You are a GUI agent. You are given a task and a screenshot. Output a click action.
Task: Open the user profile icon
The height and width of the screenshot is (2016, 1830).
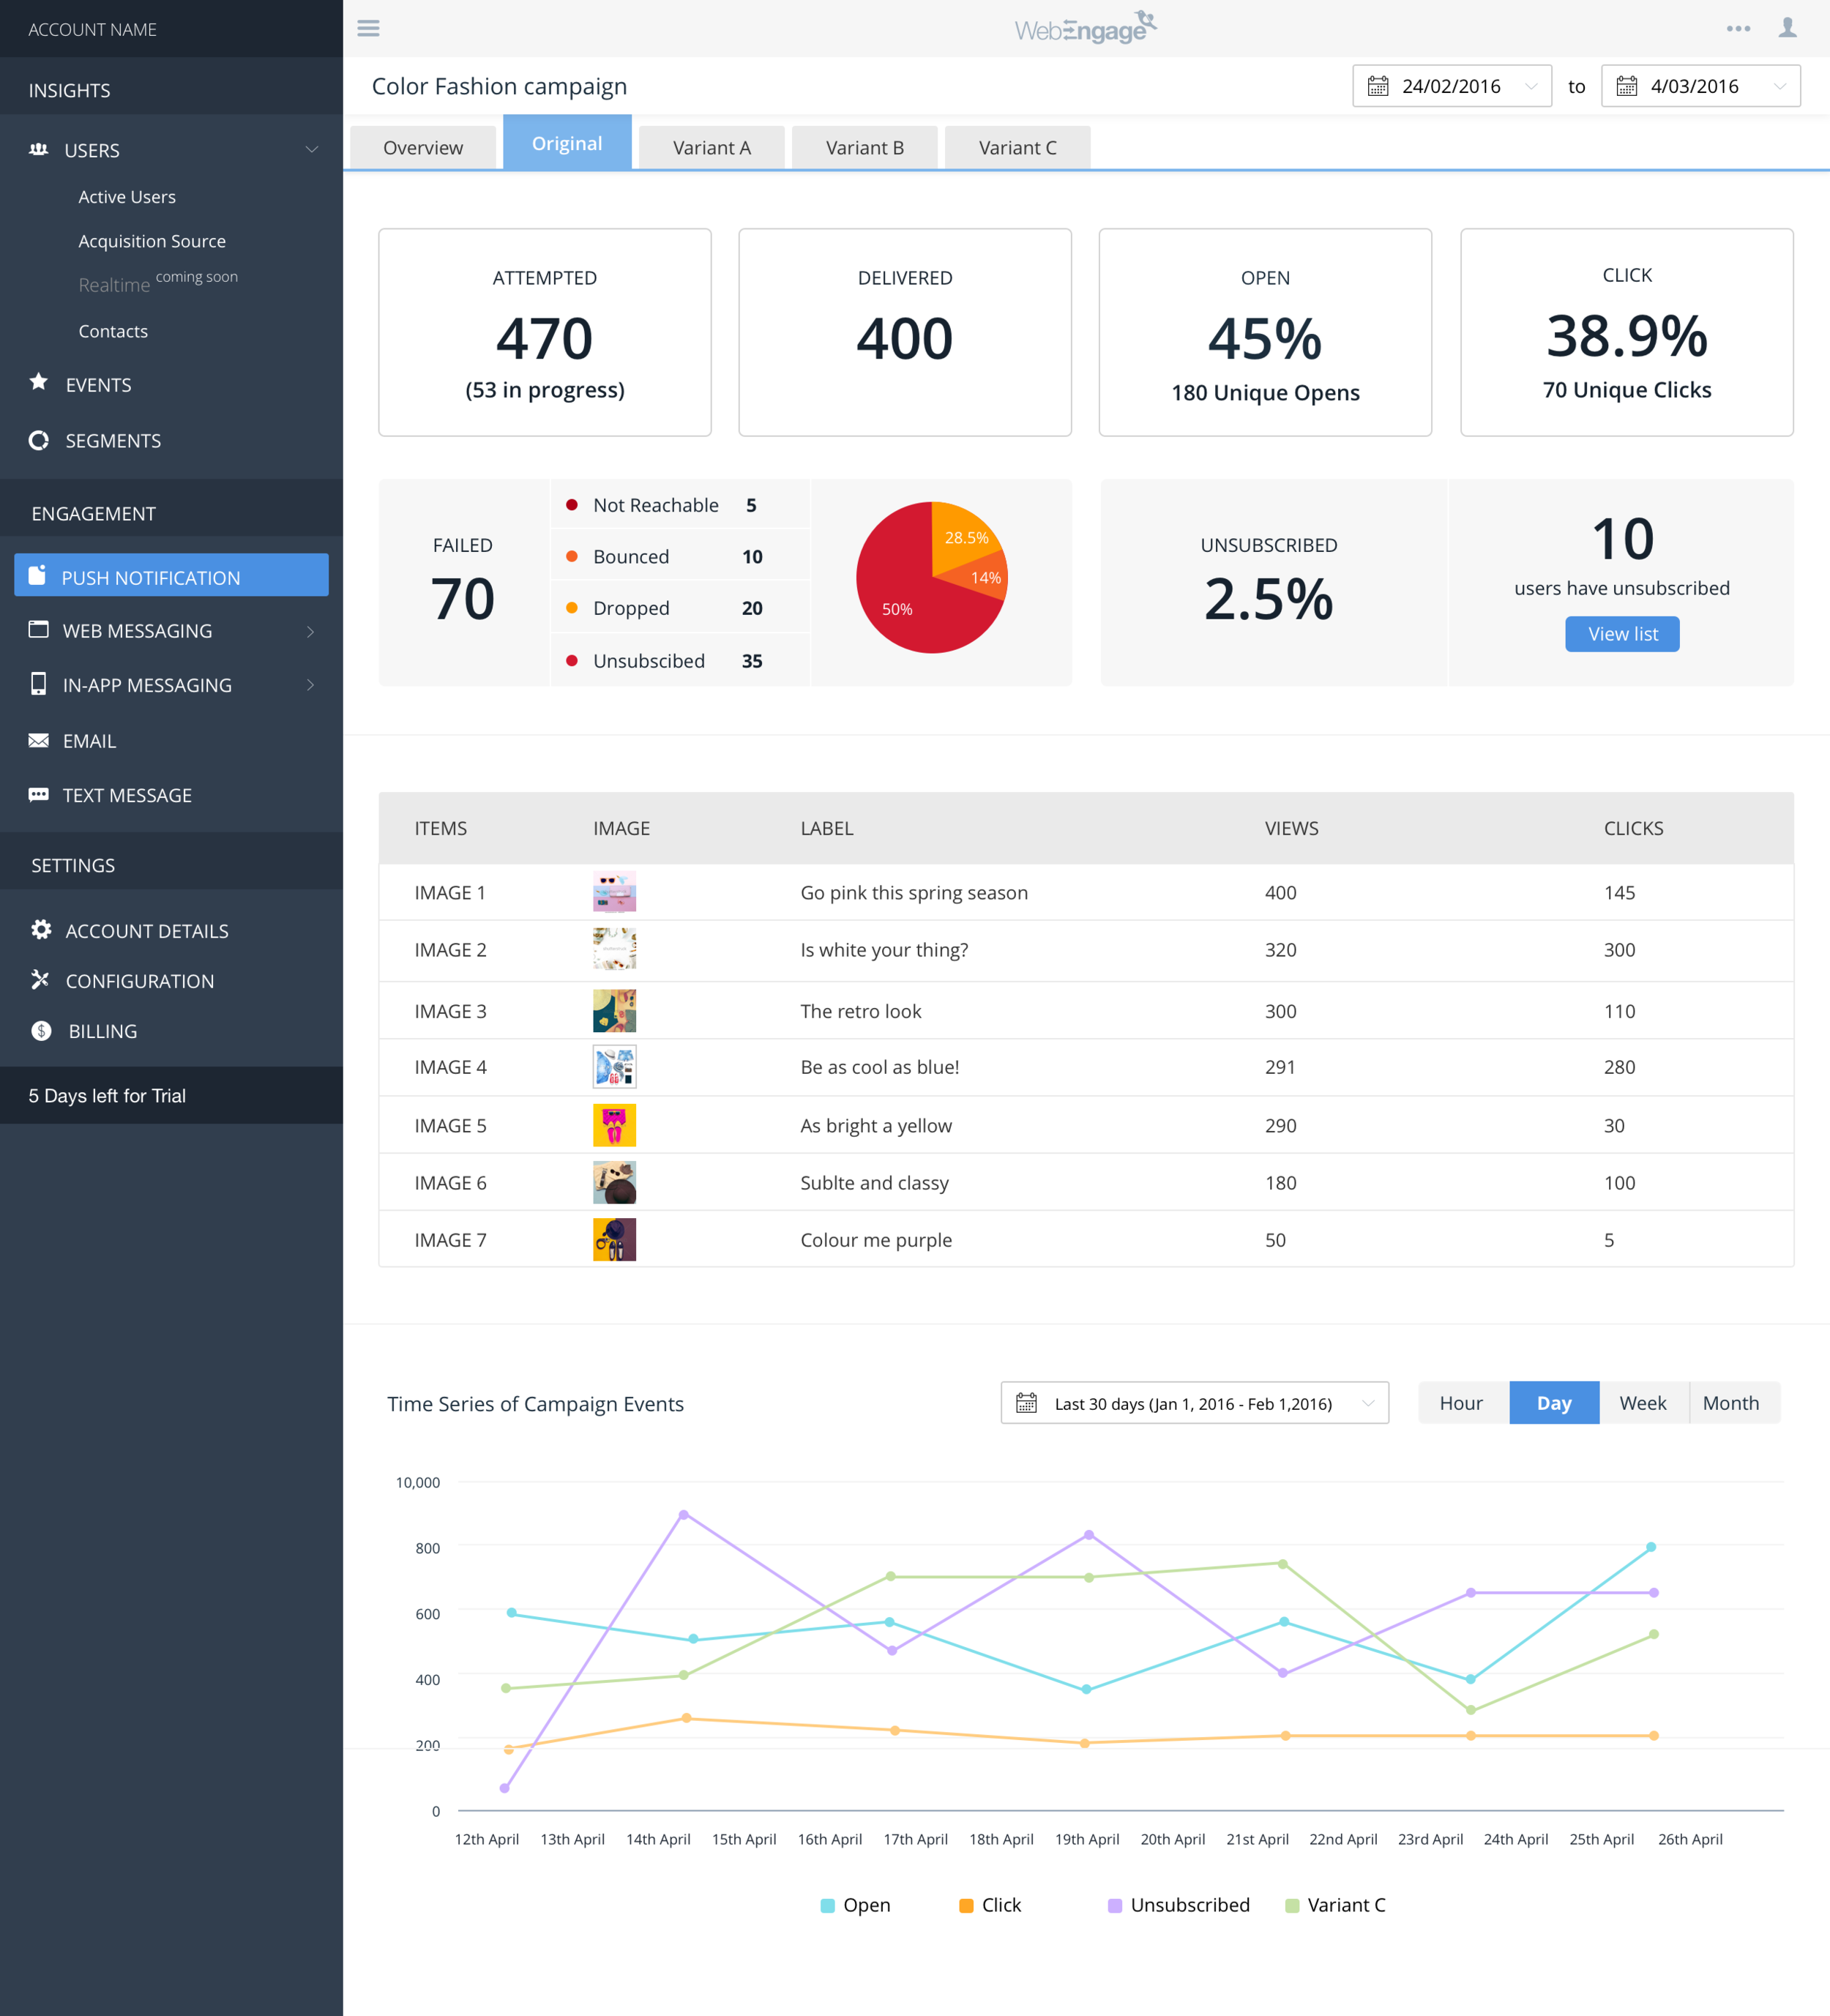point(1787,28)
